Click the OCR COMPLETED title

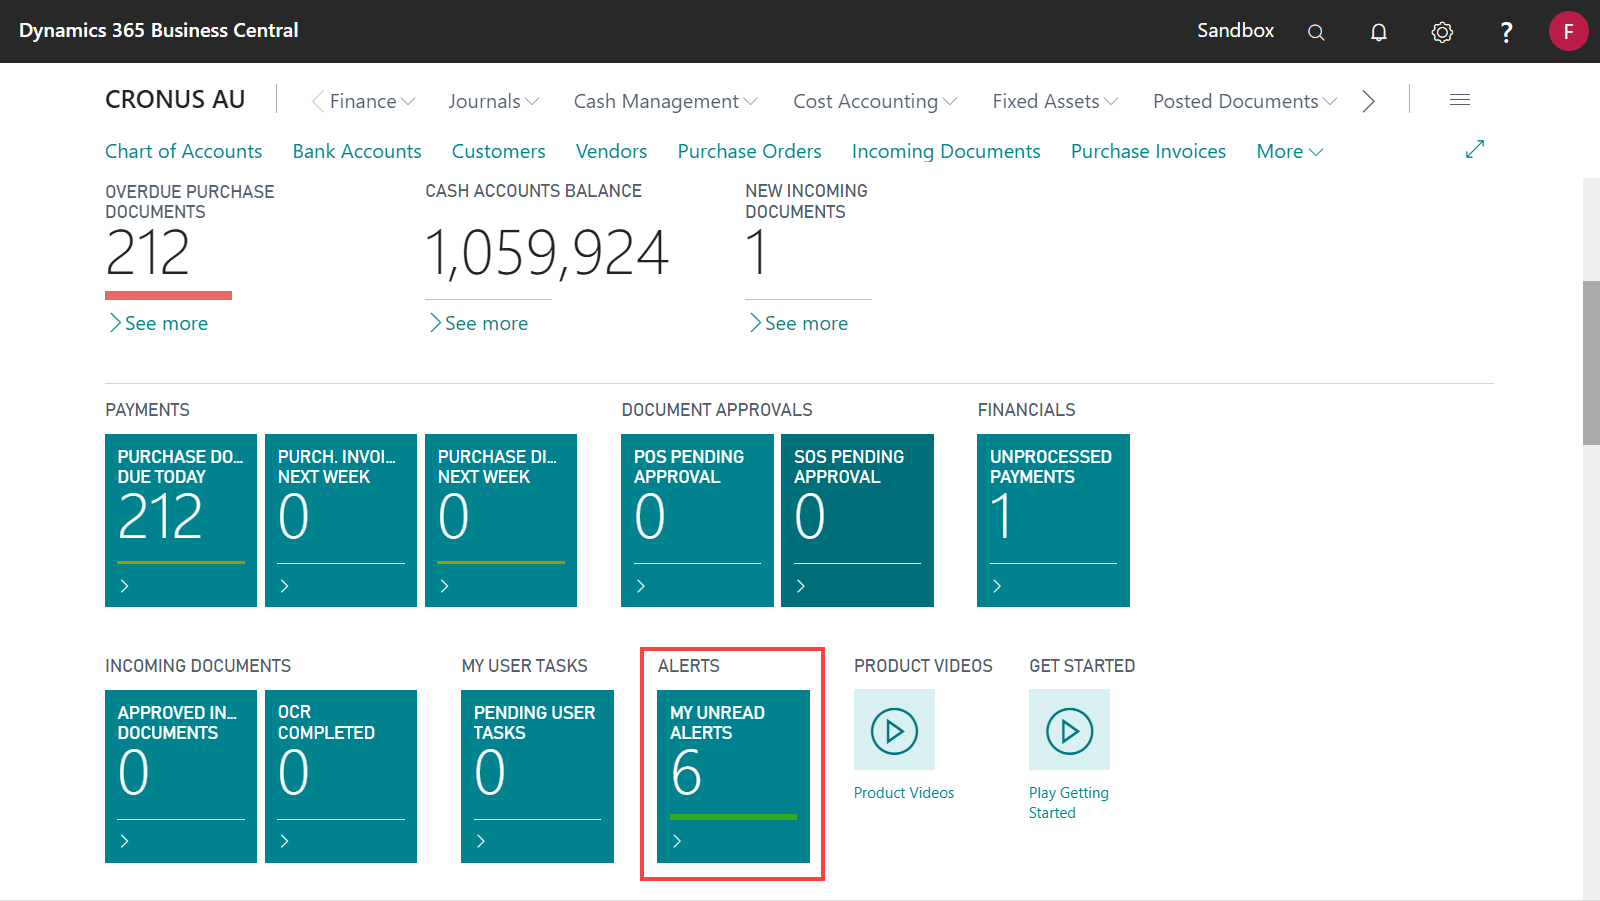click(x=326, y=722)
